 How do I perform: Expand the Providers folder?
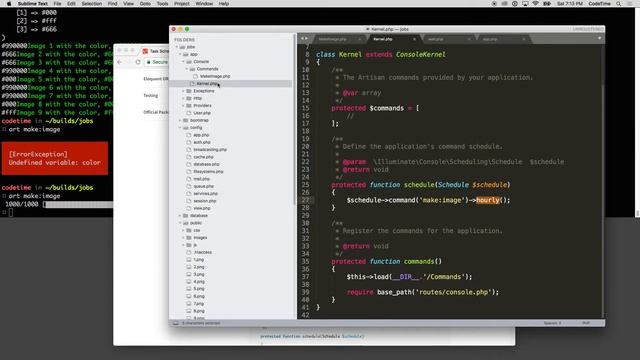coord(183,106)
